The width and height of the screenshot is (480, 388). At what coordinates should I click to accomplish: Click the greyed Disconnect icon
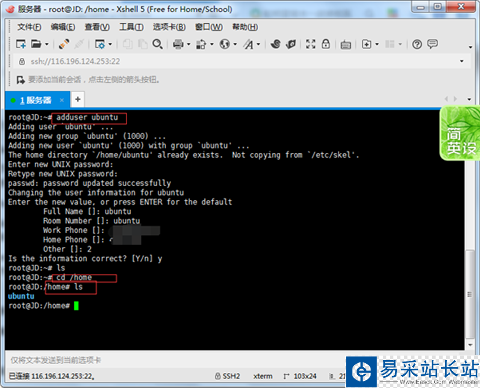79,44
